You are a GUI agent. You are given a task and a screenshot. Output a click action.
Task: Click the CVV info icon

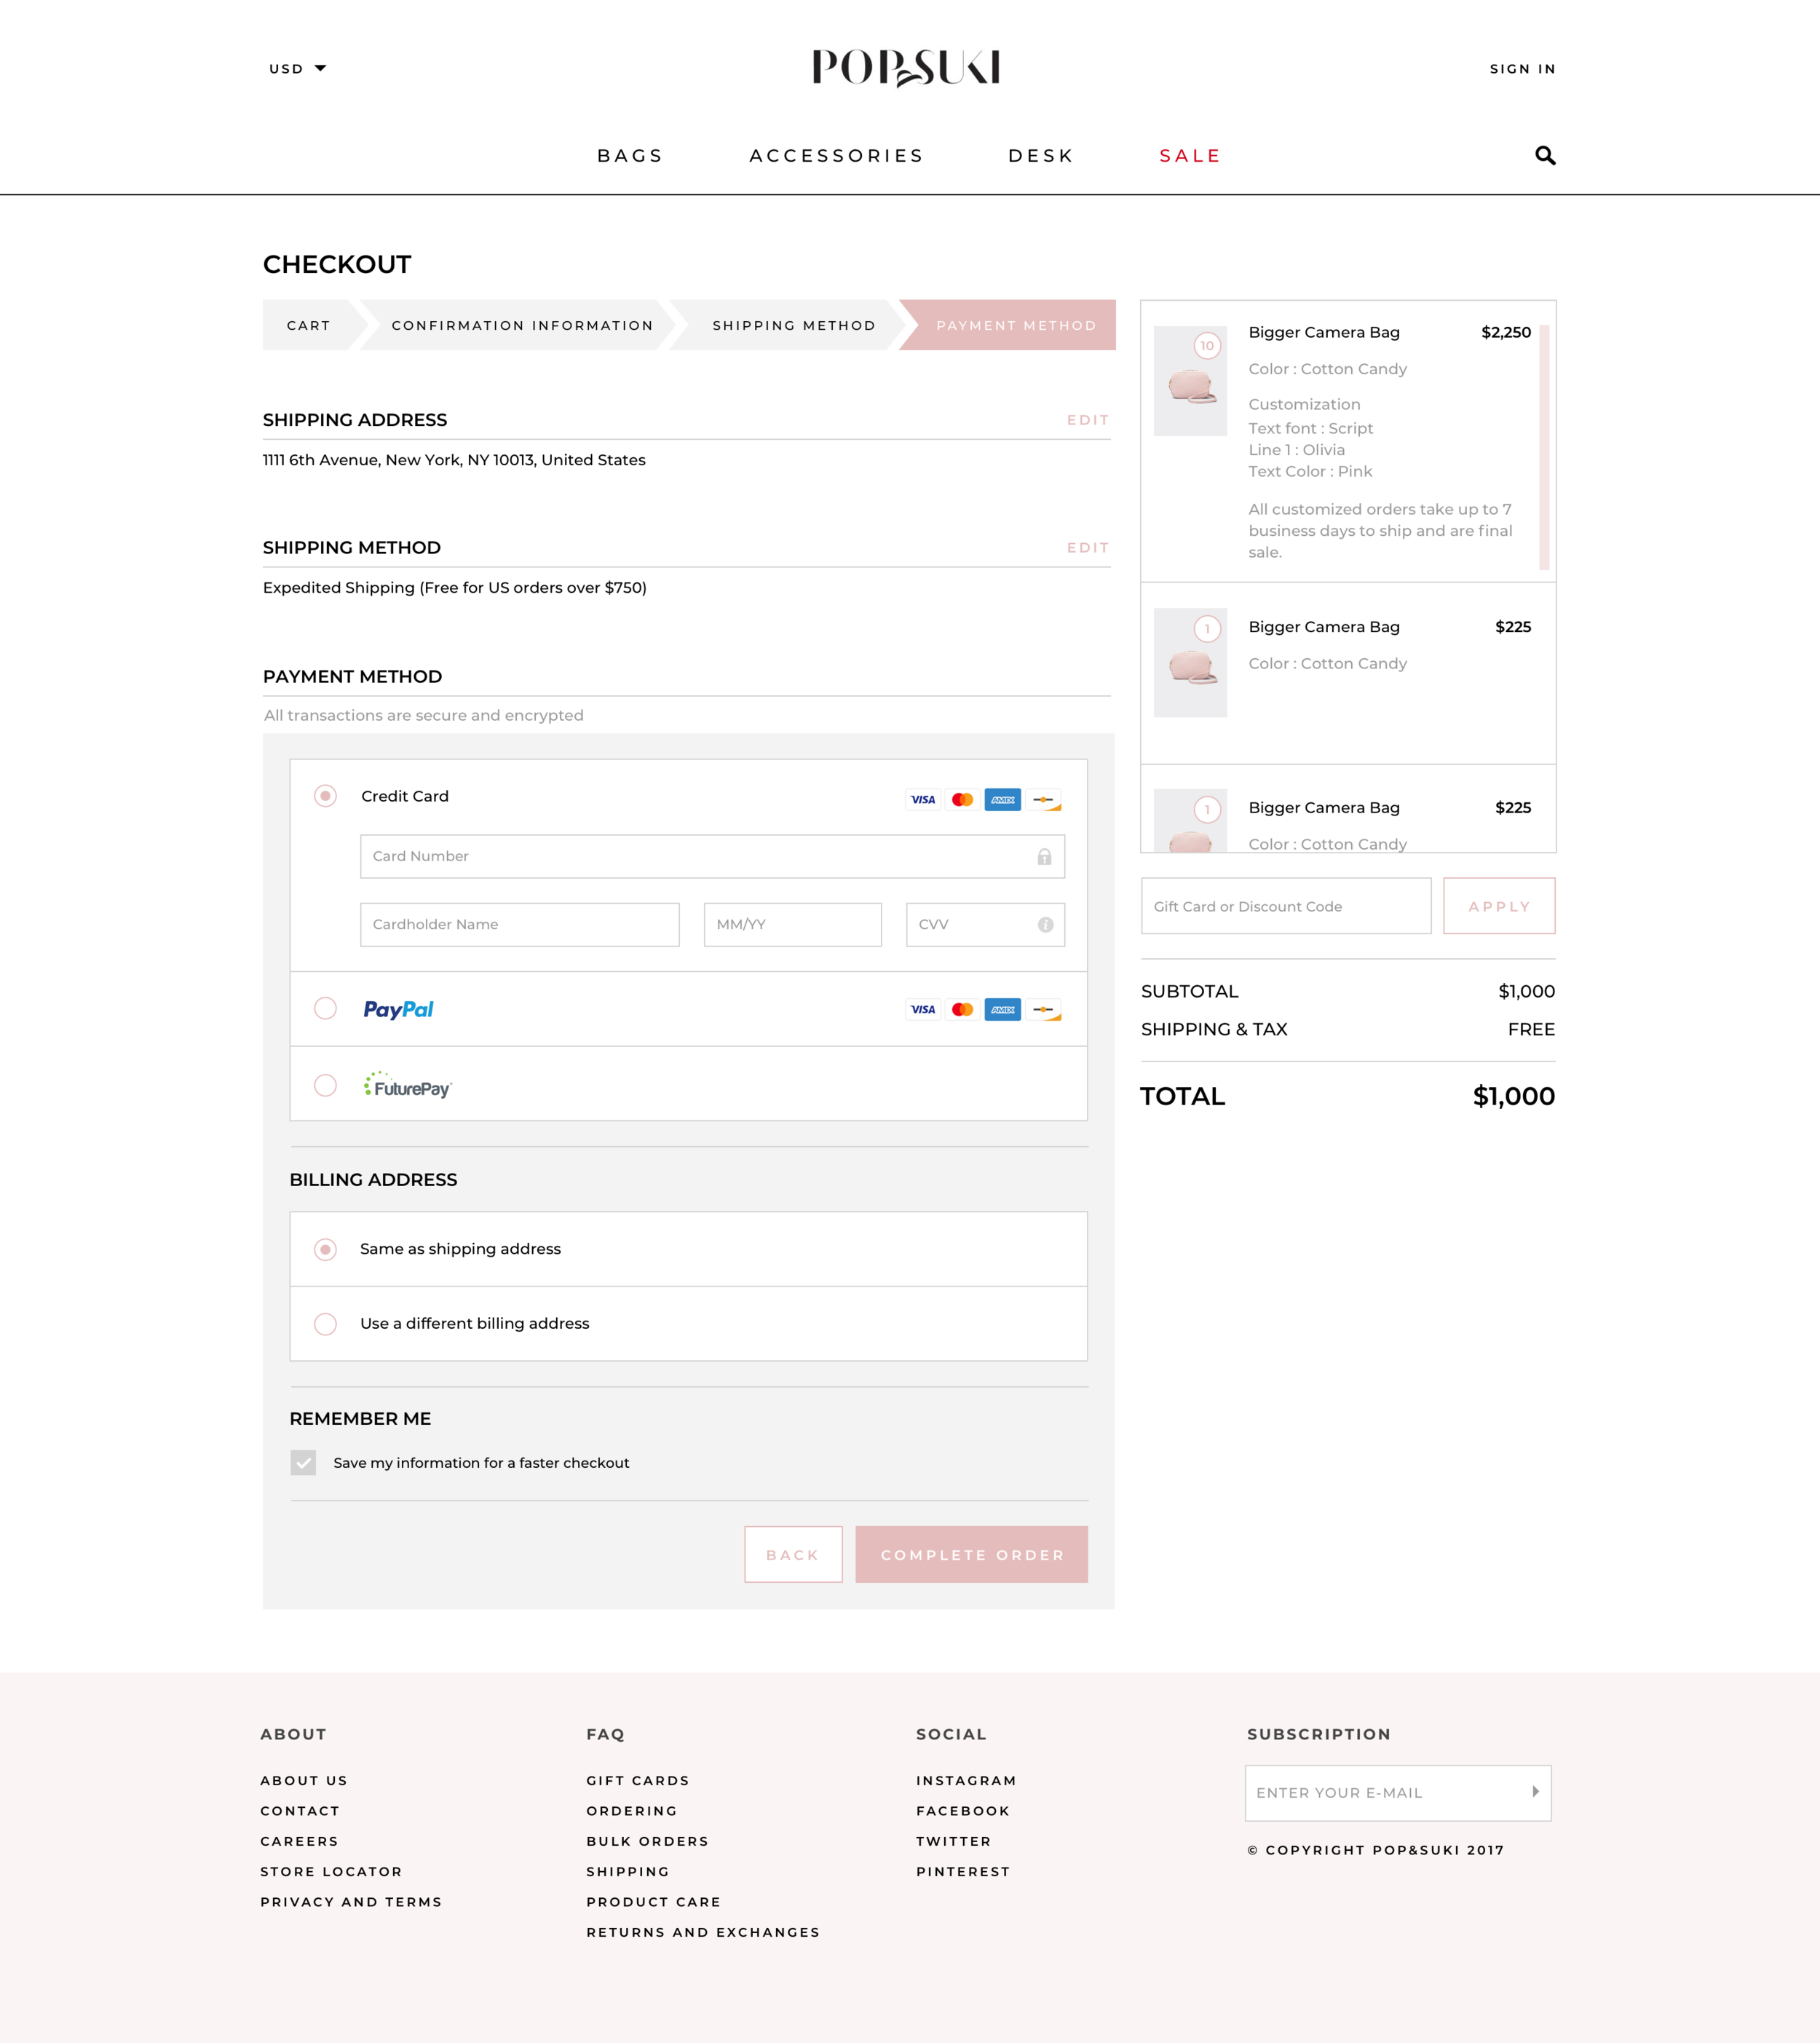click(1045, 925)
